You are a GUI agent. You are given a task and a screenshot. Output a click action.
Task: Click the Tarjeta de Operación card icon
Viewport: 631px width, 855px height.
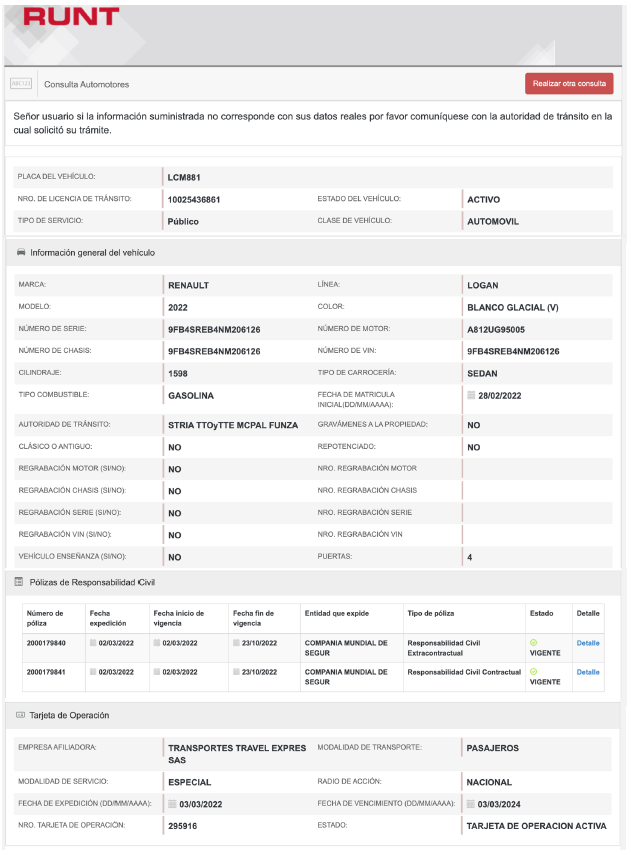(x=20, y=716)
